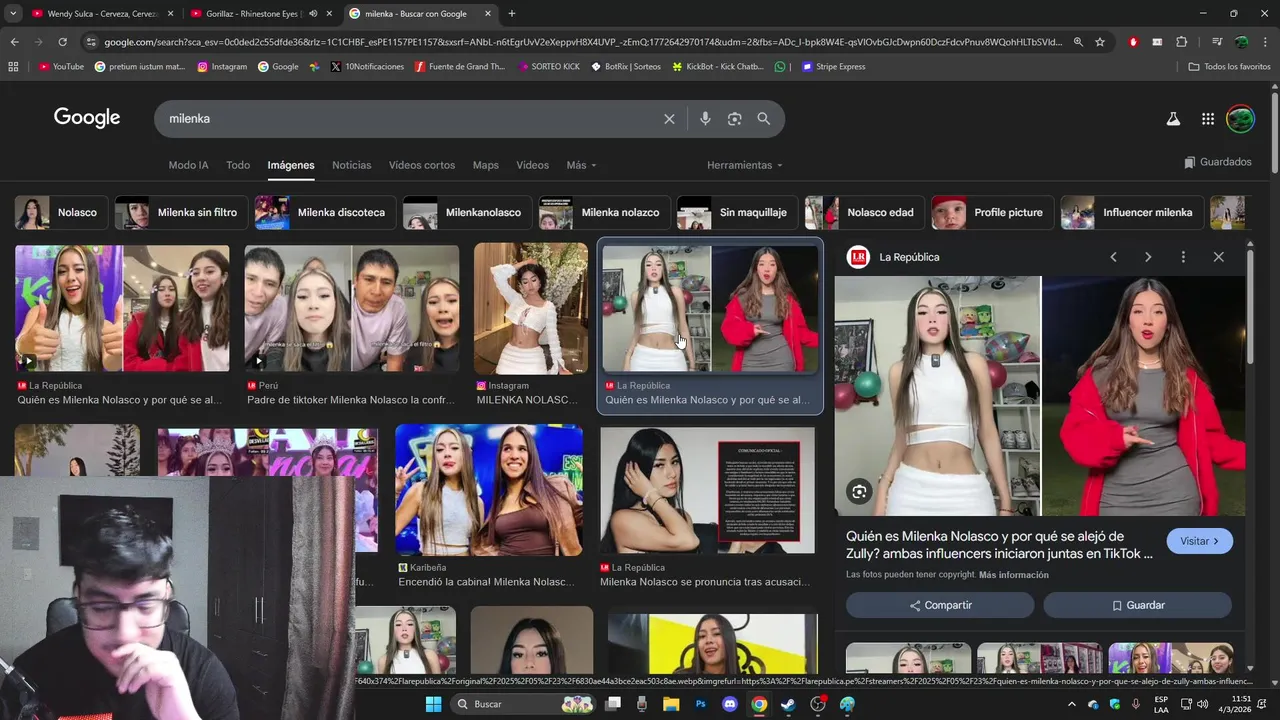Expand the Más search category dropdown
1280x720 pixels.
(x=581, y=165)
